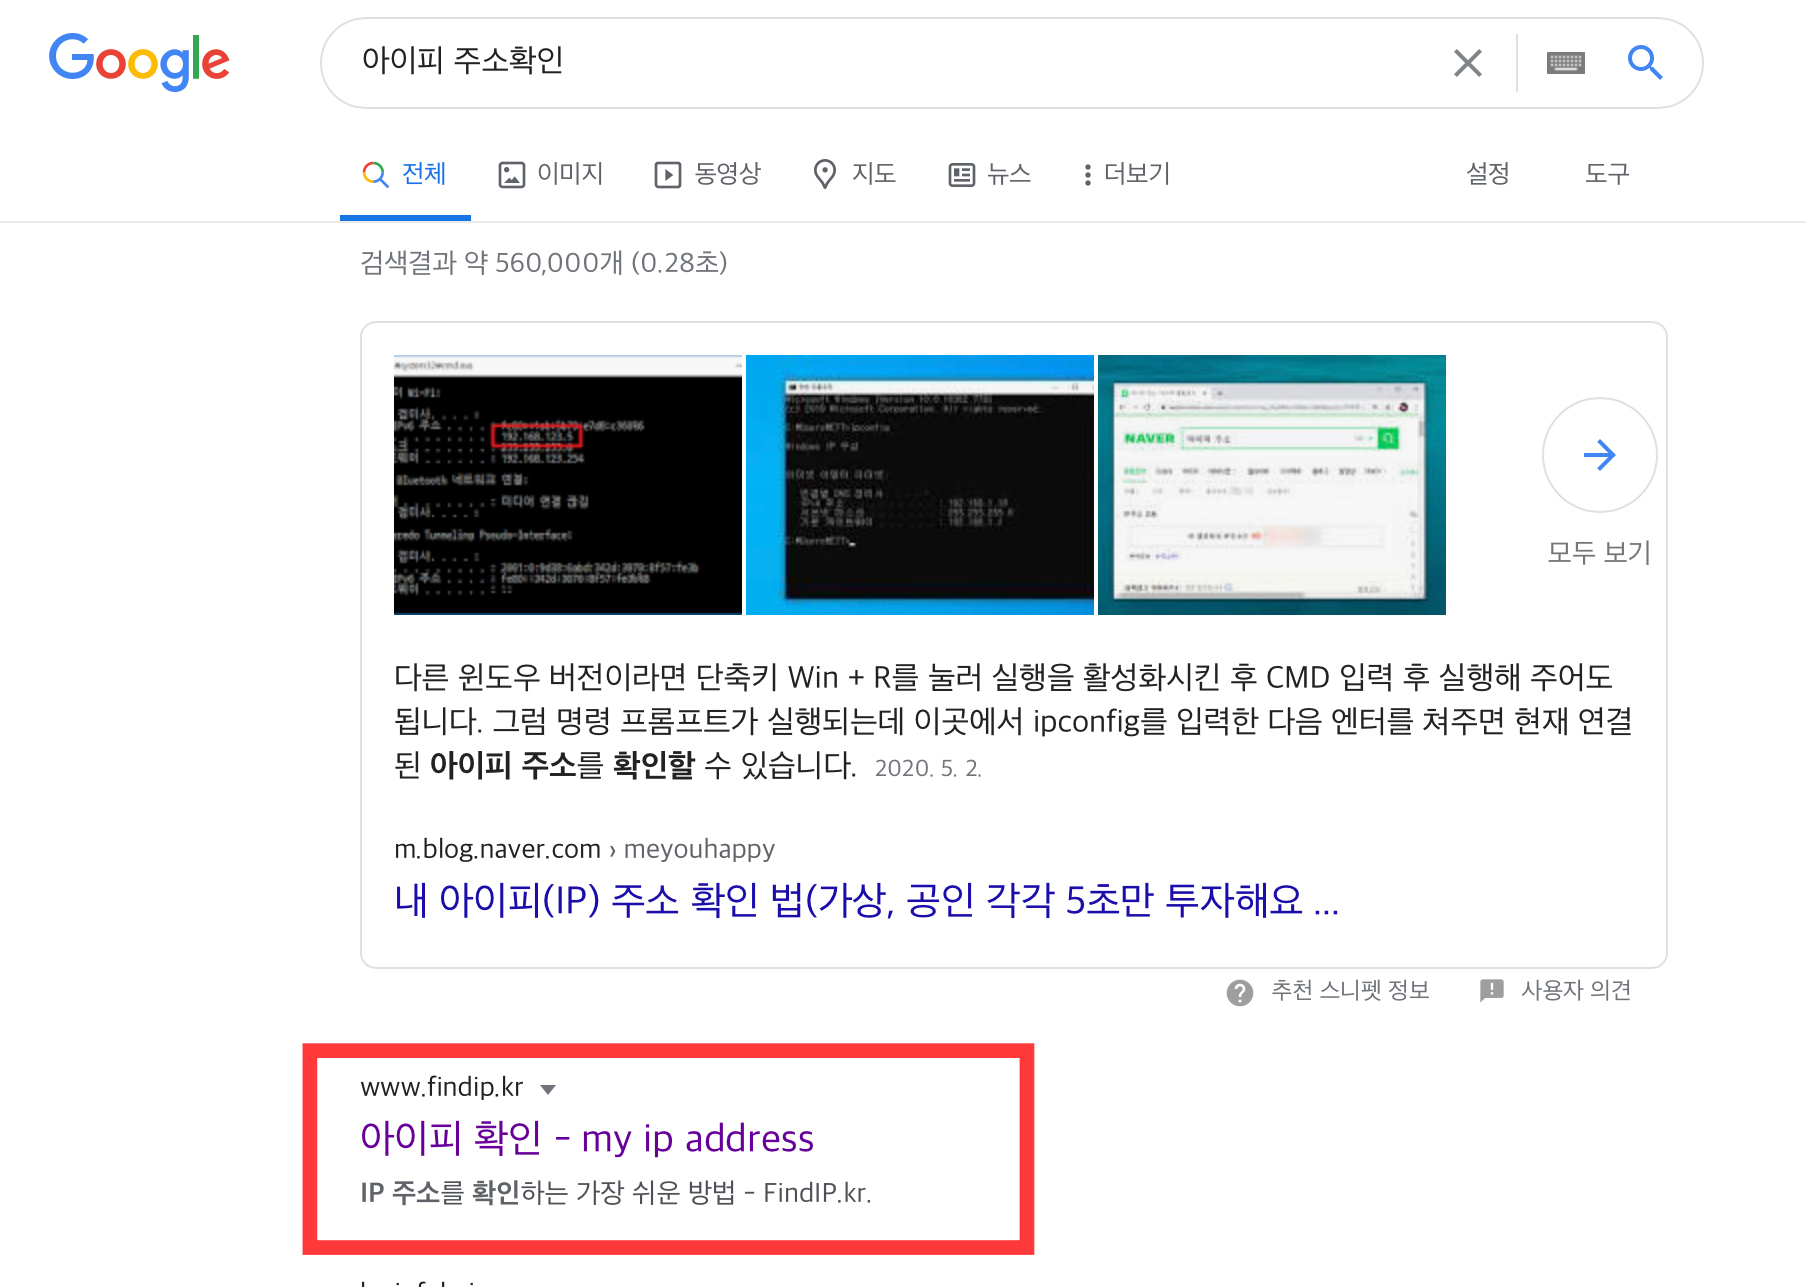The width and height of the screenshot is (1806, 1287).
Task: Show all images with 모두 보기 arrow
Action: point(1599,456)
